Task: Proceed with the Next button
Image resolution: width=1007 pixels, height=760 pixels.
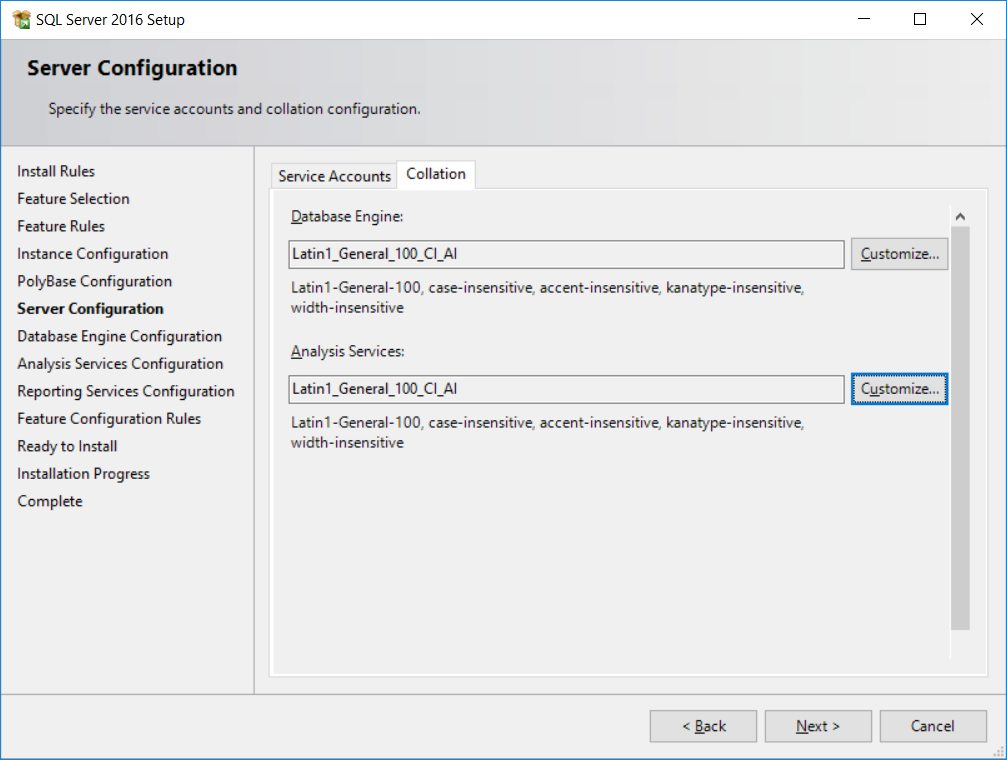Action: pos(818,726)
